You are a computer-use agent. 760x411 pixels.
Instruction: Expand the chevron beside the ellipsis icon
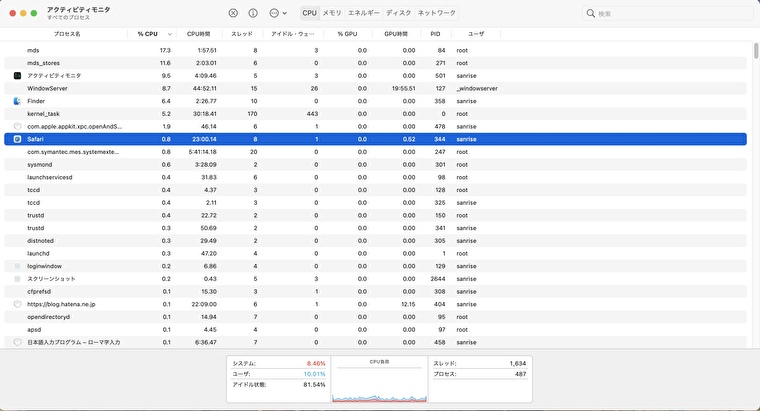point(285,14)
